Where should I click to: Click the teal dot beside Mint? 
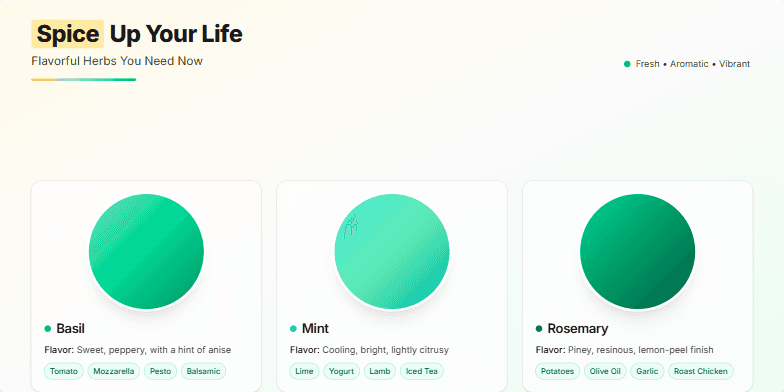[x=294, y=328]
